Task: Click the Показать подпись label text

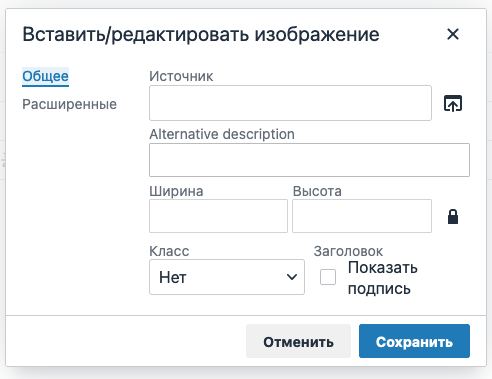Action: pos(382,278)
